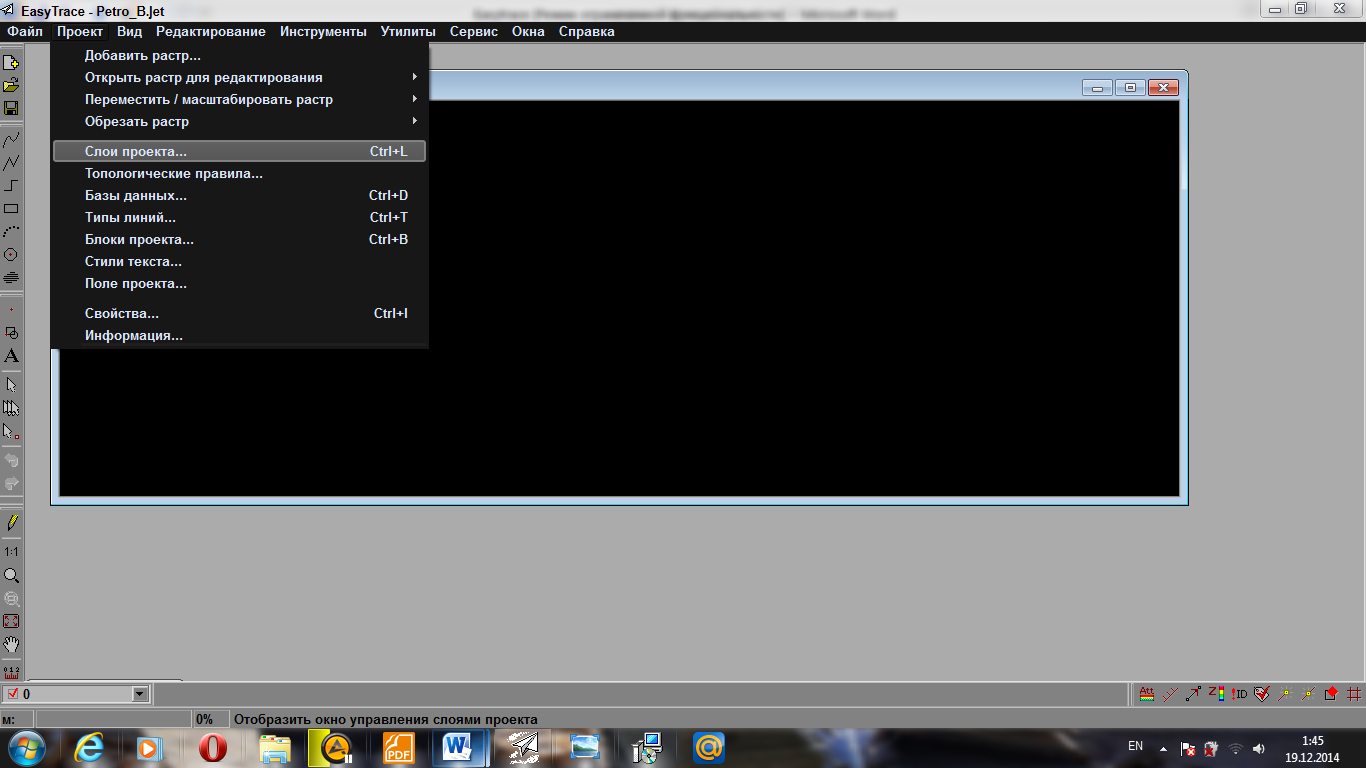The height and width of the screenshot is (768, 1366).
Task: Choose 'Топологические правила...' menu entry
Action: [240, 173]
